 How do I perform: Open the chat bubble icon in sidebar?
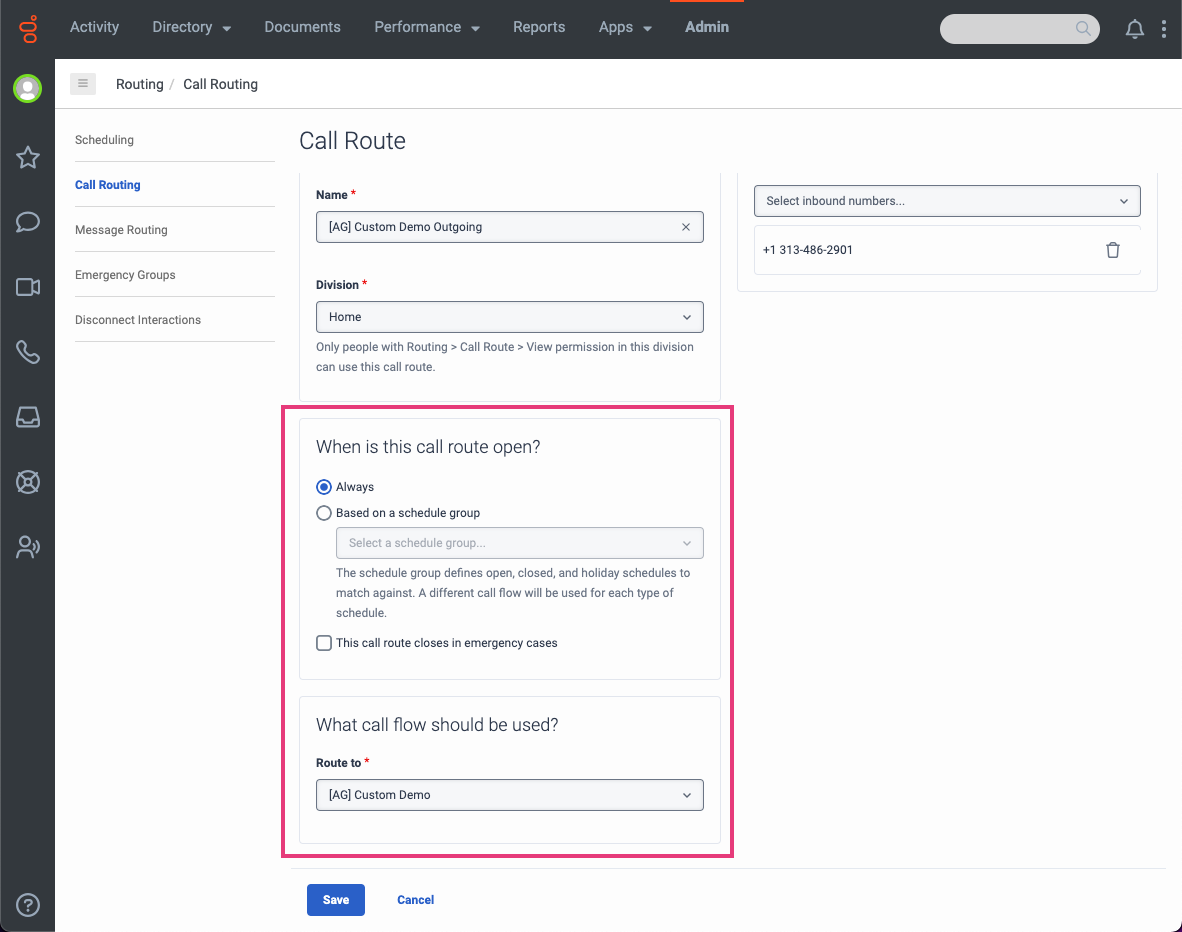(x=28, y=222)
